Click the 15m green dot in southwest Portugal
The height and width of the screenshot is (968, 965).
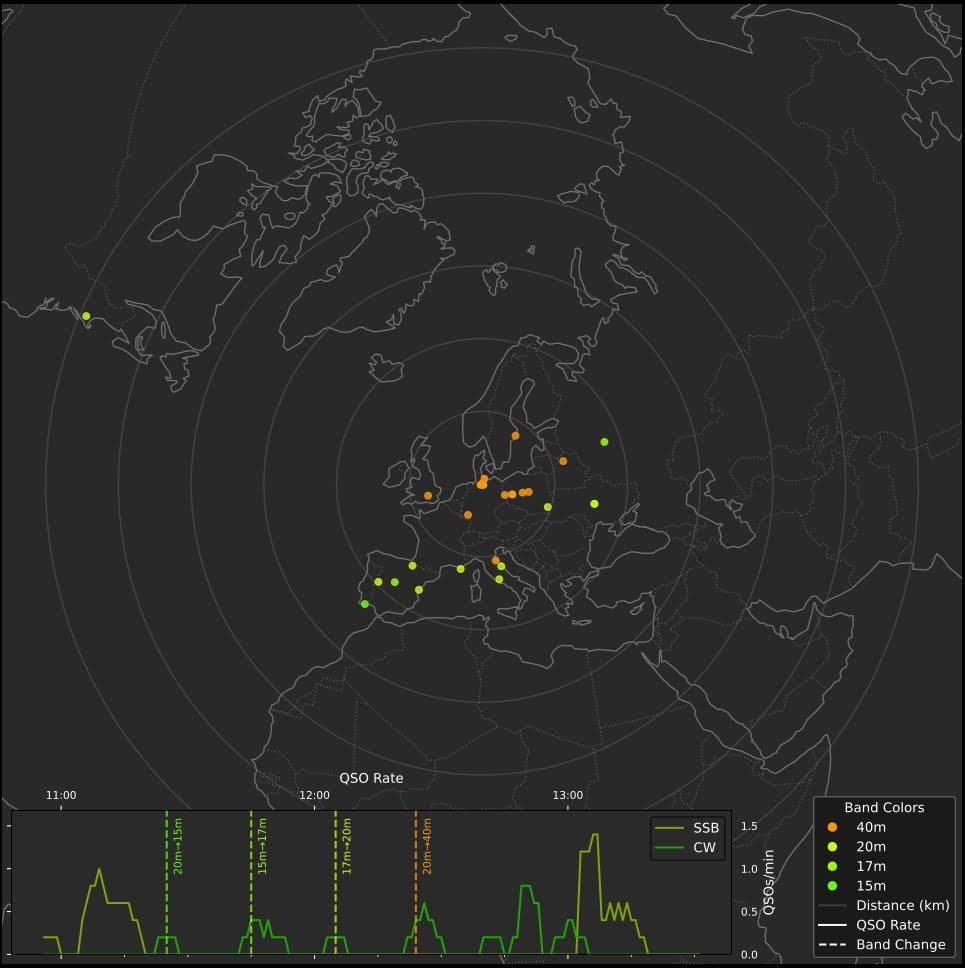[x=365, y=604]
